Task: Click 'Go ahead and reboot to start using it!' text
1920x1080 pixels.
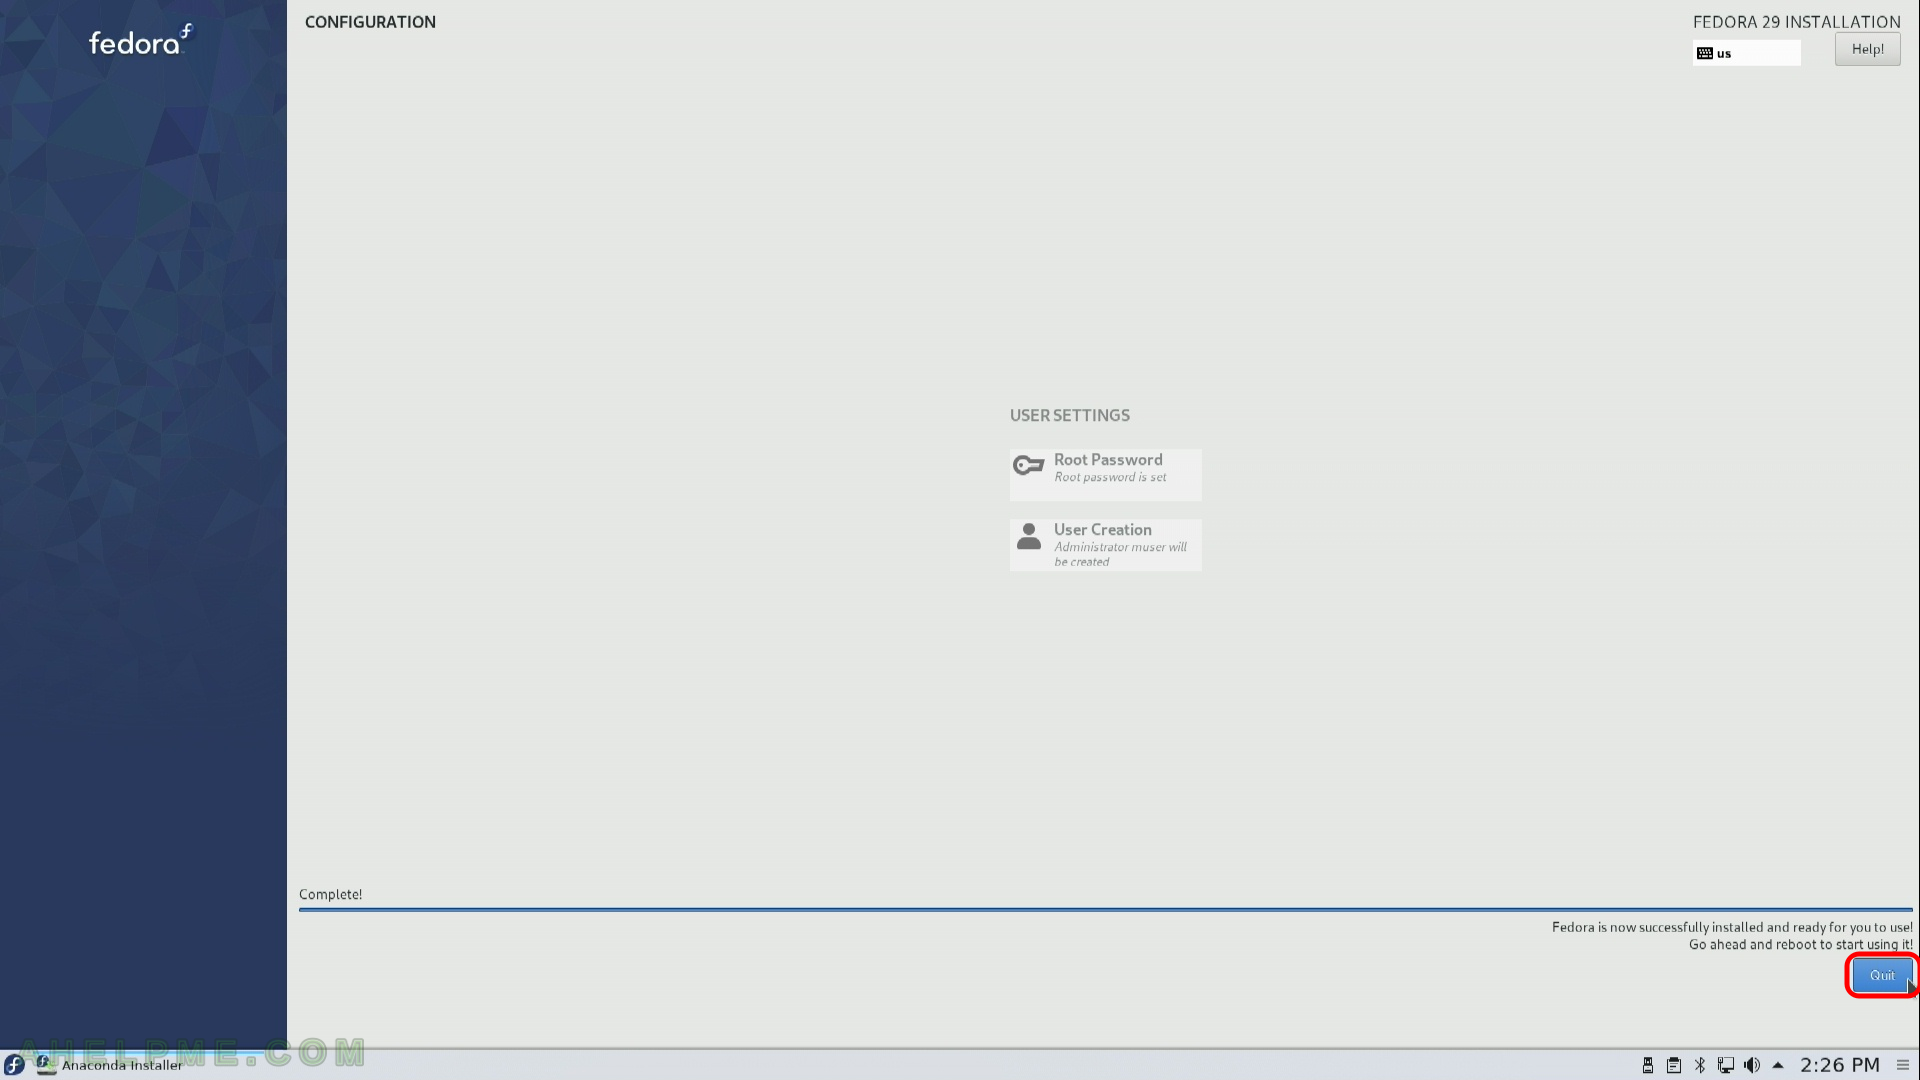Action: point(1800,944)
